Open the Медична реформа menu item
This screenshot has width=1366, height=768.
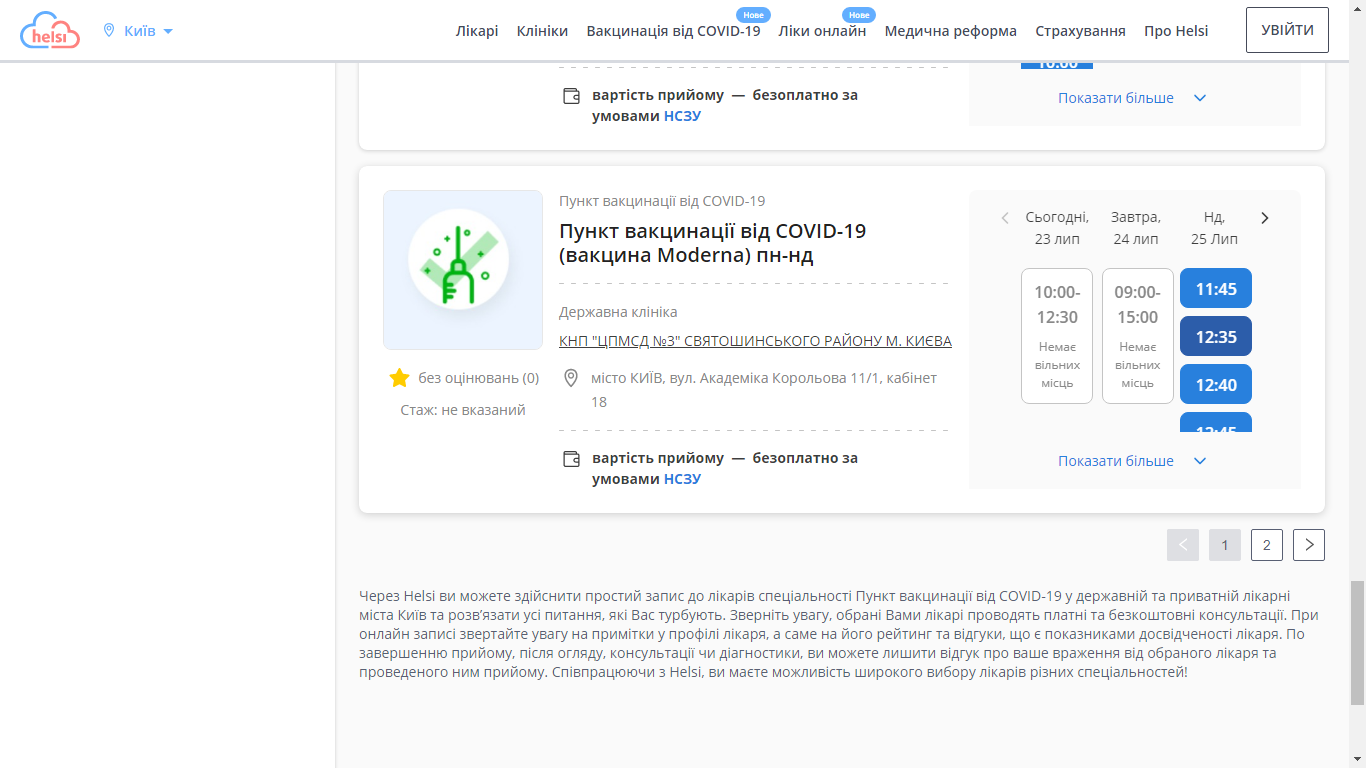(x=950, y=31)
